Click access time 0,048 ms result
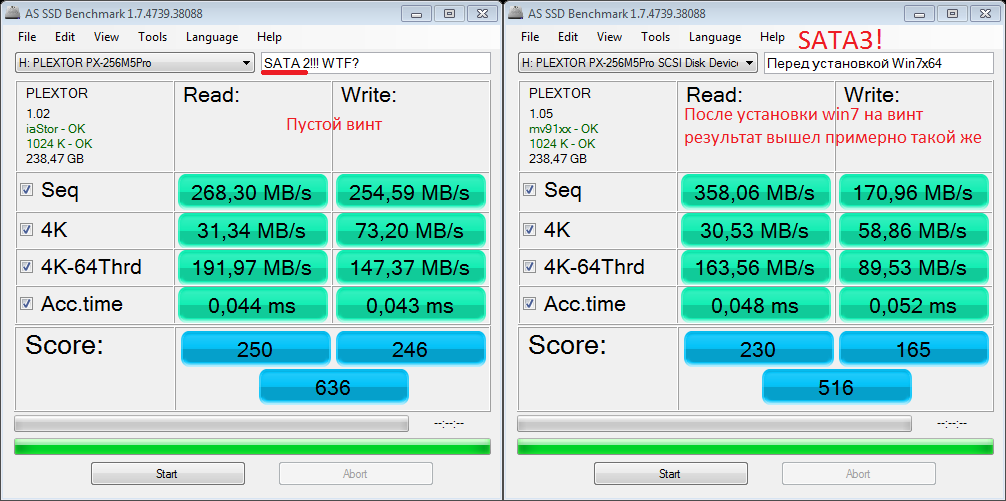This screenshot has height=501, width=1006. point(756,304)
